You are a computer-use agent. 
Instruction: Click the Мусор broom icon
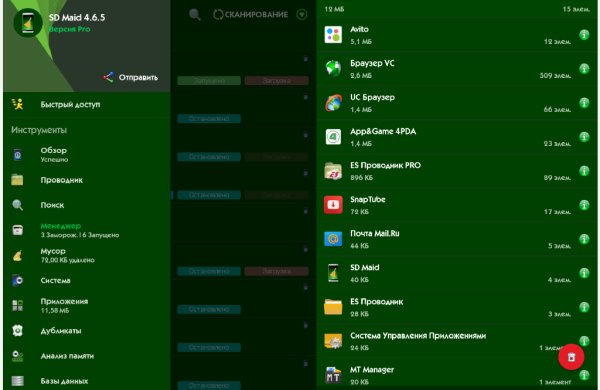coord(18,255)
